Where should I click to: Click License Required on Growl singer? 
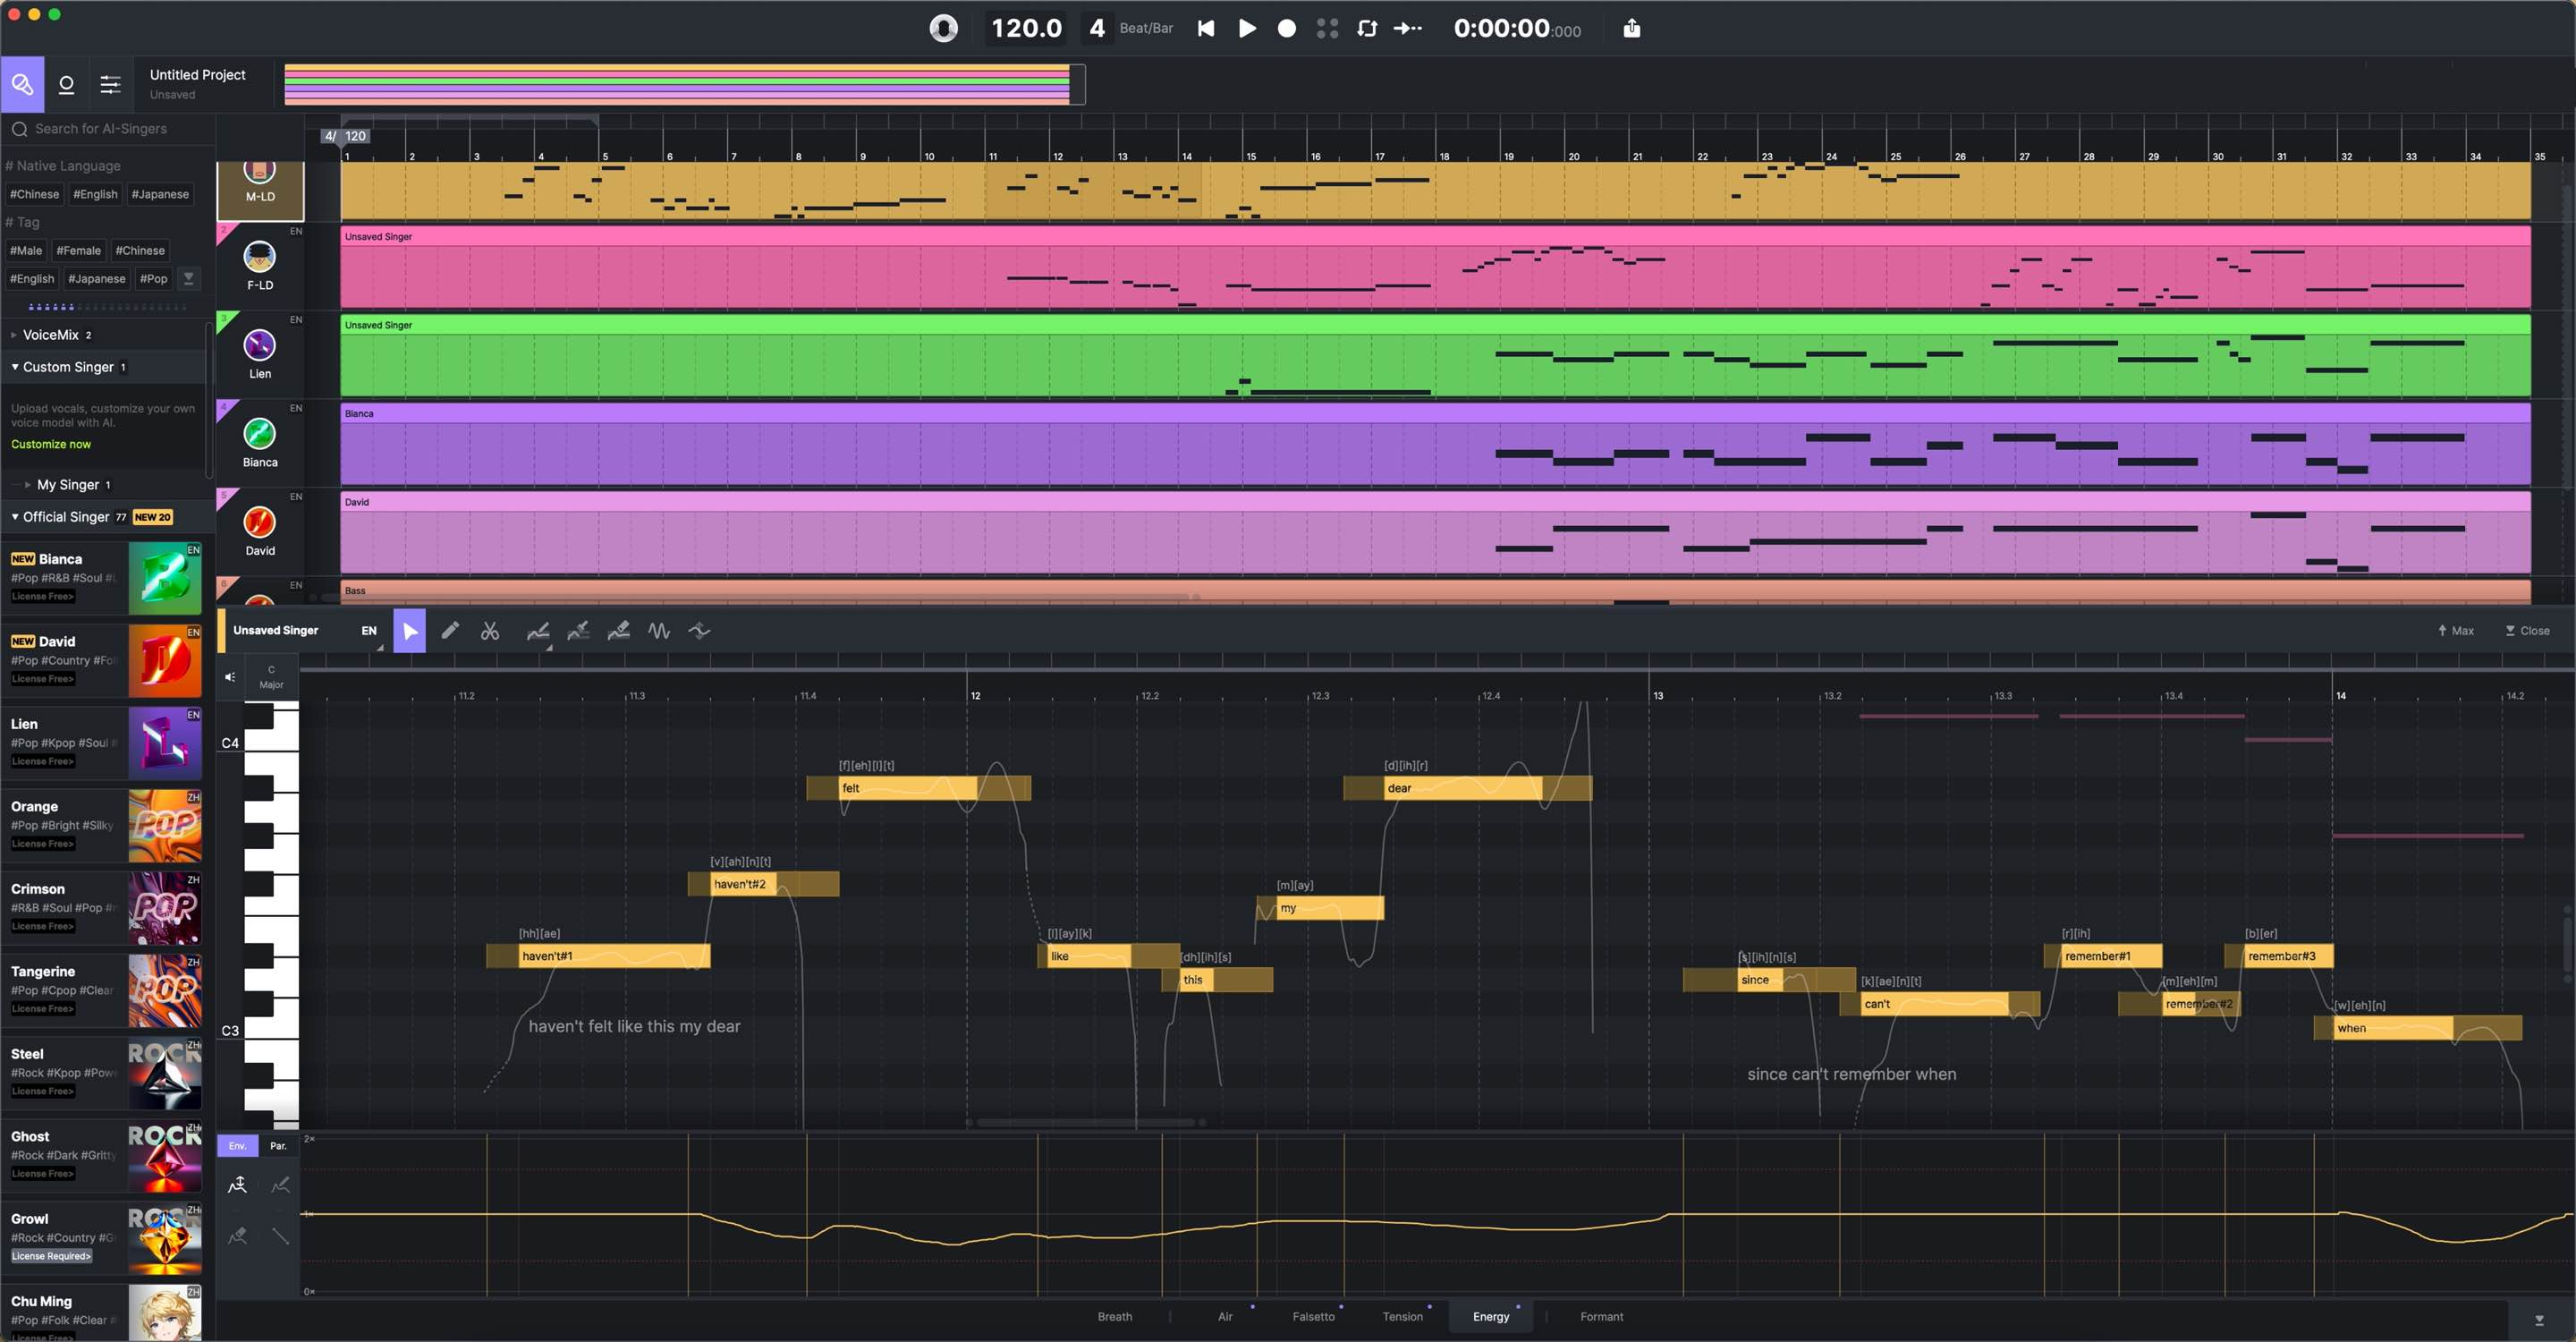(51, 1256)
